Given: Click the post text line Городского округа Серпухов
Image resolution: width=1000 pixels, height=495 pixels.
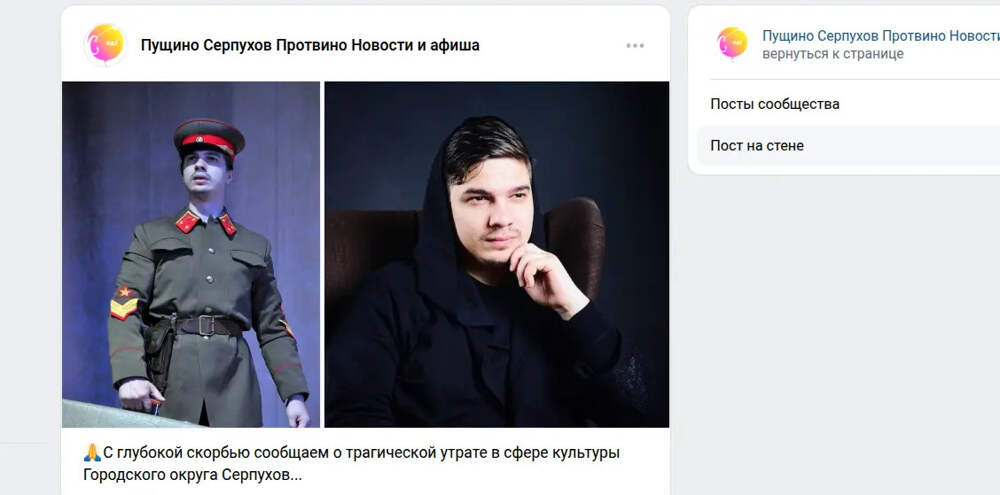Looking at the screenshot, I should (x=195, y=475).
